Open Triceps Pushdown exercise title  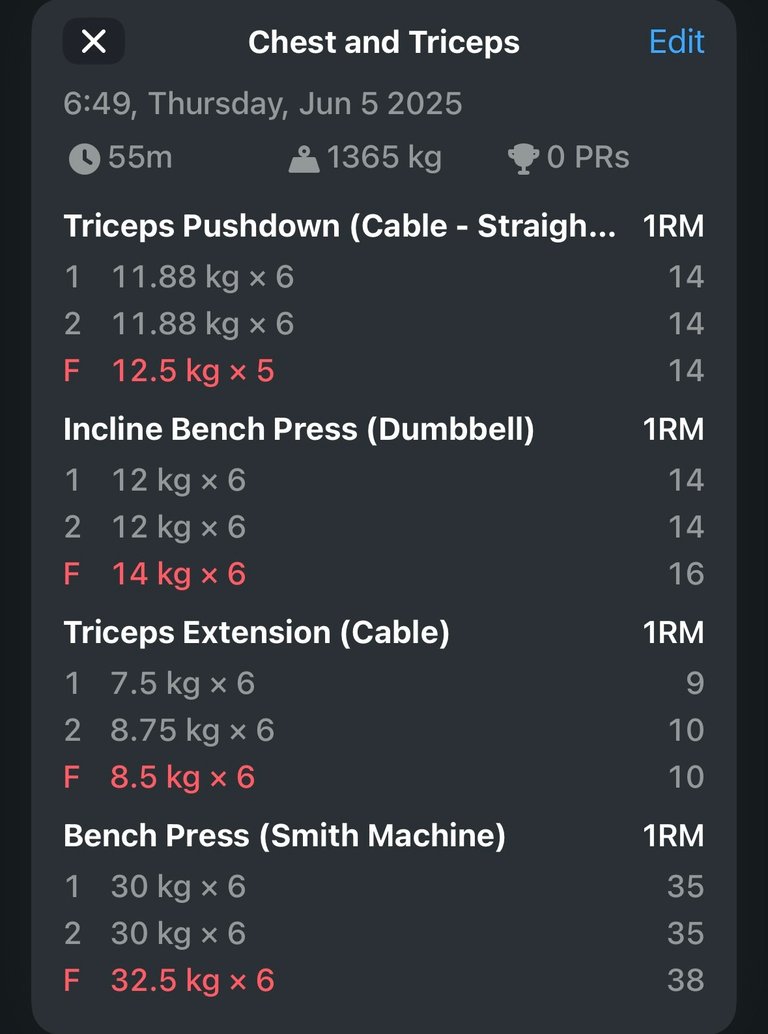340,226
